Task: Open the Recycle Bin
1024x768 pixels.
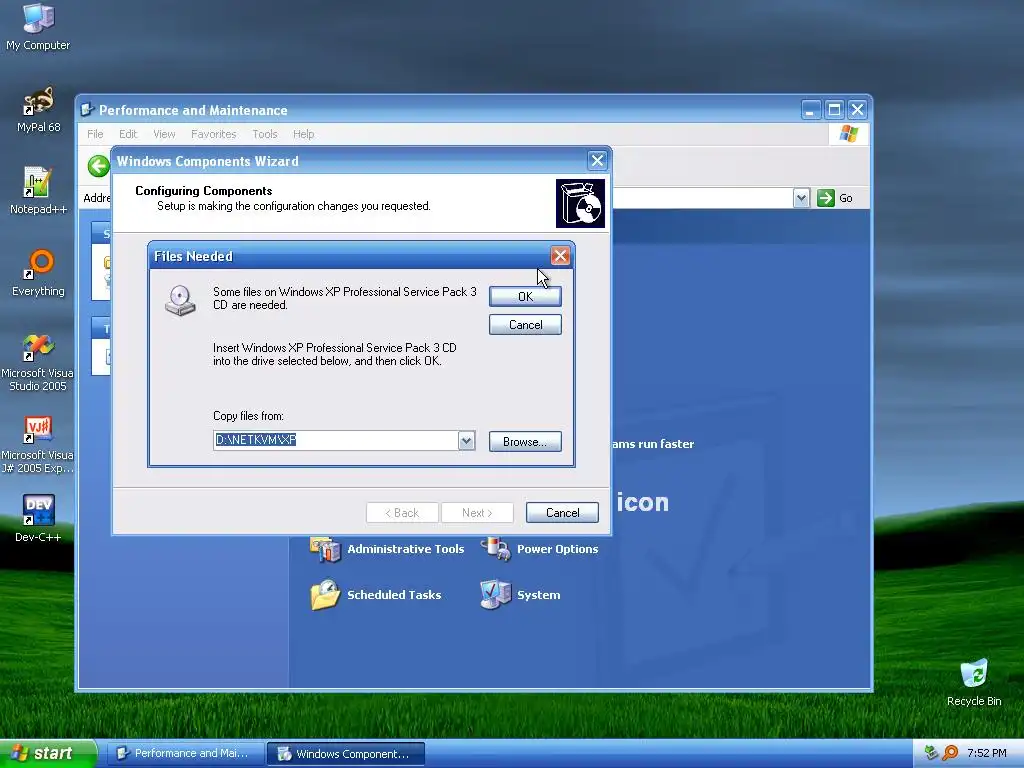Action: coord(974,682)
